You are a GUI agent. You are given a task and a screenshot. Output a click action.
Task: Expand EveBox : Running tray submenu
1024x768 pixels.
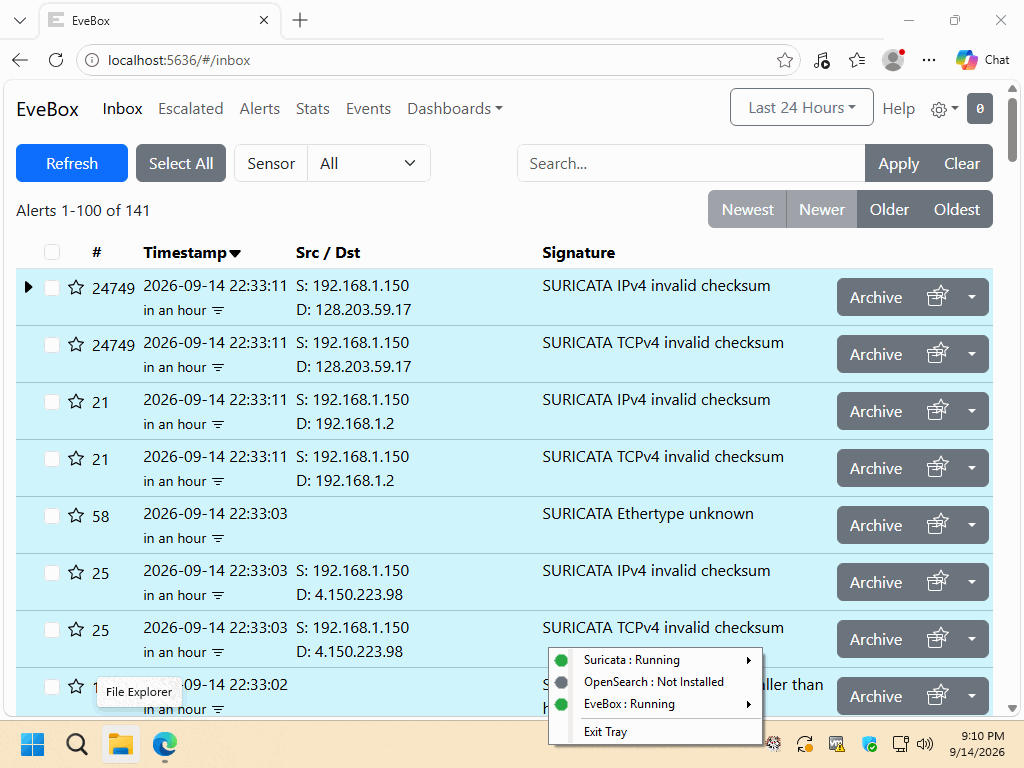[656, 704]
